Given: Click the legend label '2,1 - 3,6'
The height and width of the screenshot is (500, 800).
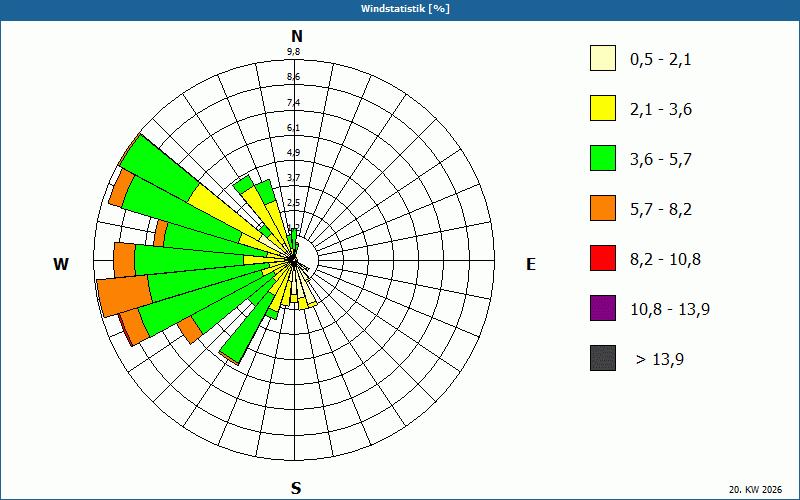Looking at the screenshot, I should click(661, 110).
